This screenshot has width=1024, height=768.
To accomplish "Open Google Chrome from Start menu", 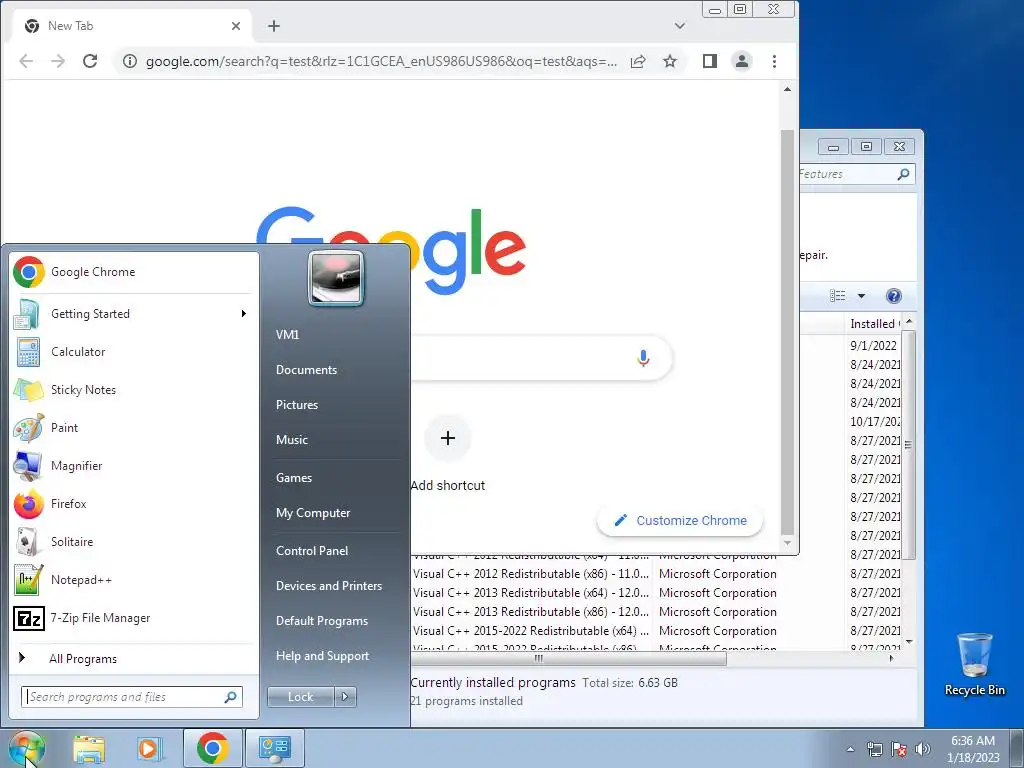I will pyautogui.click(x=134, y=272).
